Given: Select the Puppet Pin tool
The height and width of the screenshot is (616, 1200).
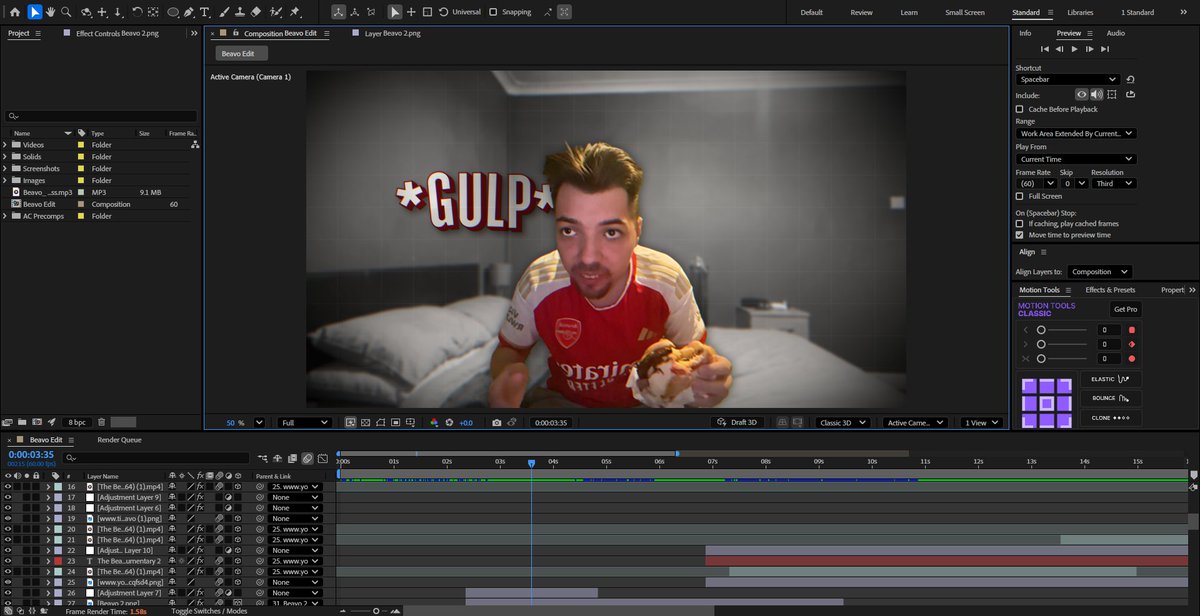Looking at the screenshot, I should 295,12.
